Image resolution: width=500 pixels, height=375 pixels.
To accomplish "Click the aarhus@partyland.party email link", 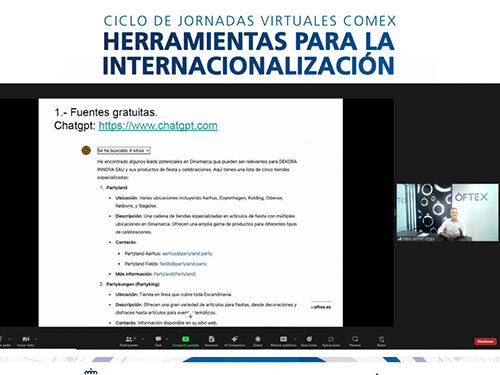I will pyautogui.click(x=187, y=254).
